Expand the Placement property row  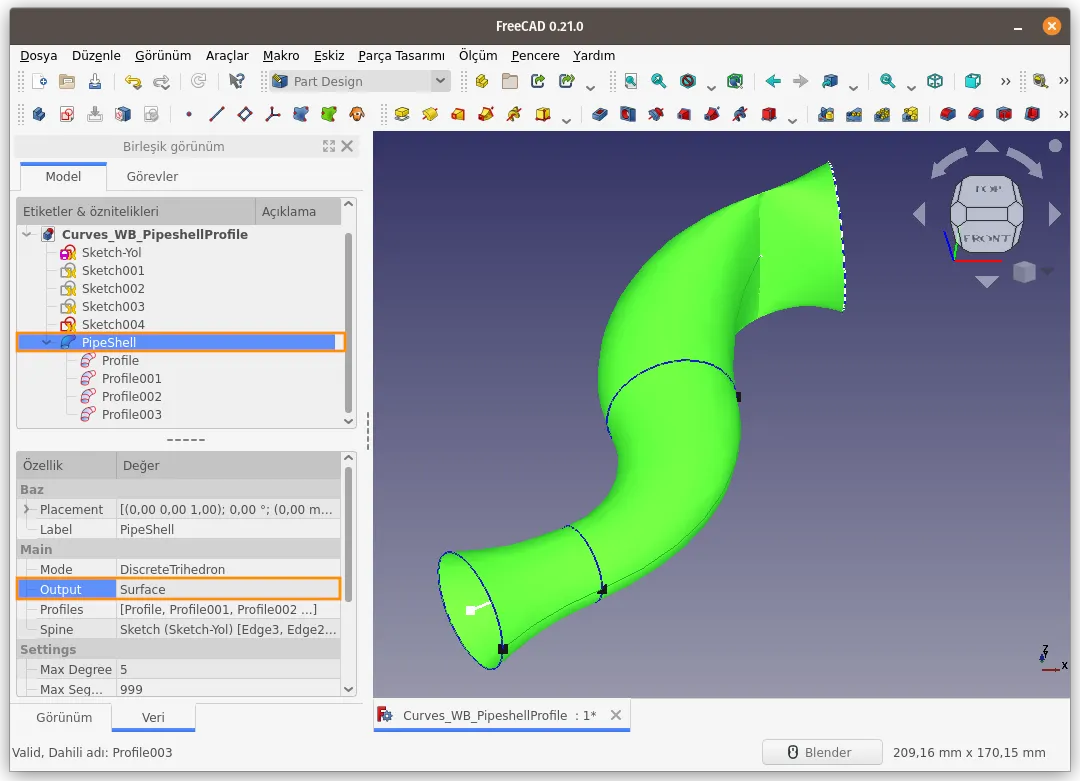[x=27, y=510]
